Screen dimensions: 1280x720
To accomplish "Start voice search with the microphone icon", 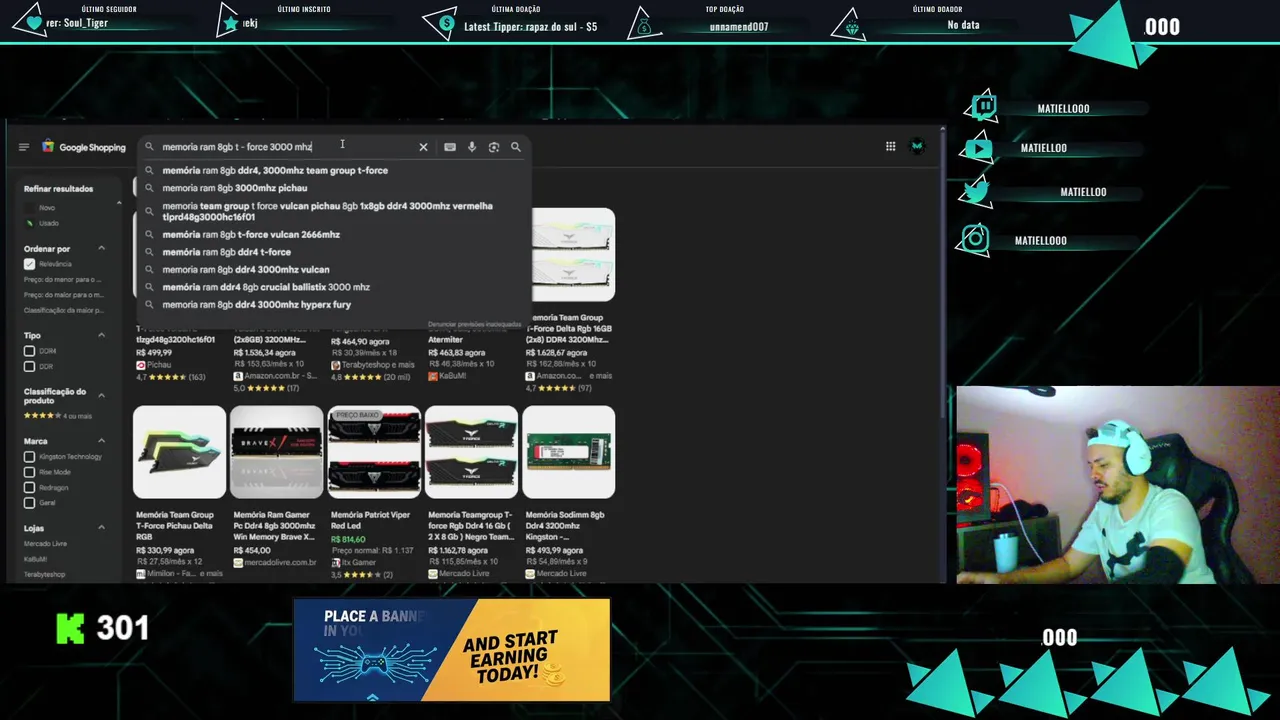I will pos(472,147).
